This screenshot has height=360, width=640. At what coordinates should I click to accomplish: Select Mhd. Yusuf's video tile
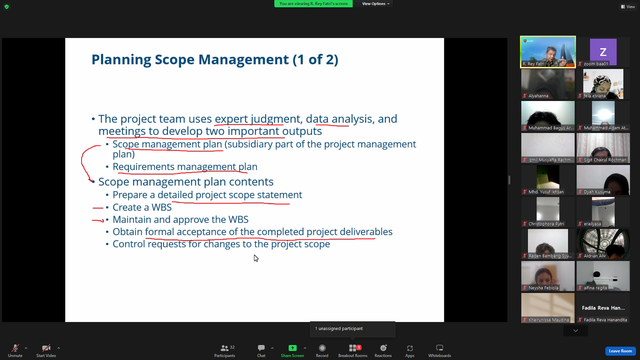pos(548,180)
